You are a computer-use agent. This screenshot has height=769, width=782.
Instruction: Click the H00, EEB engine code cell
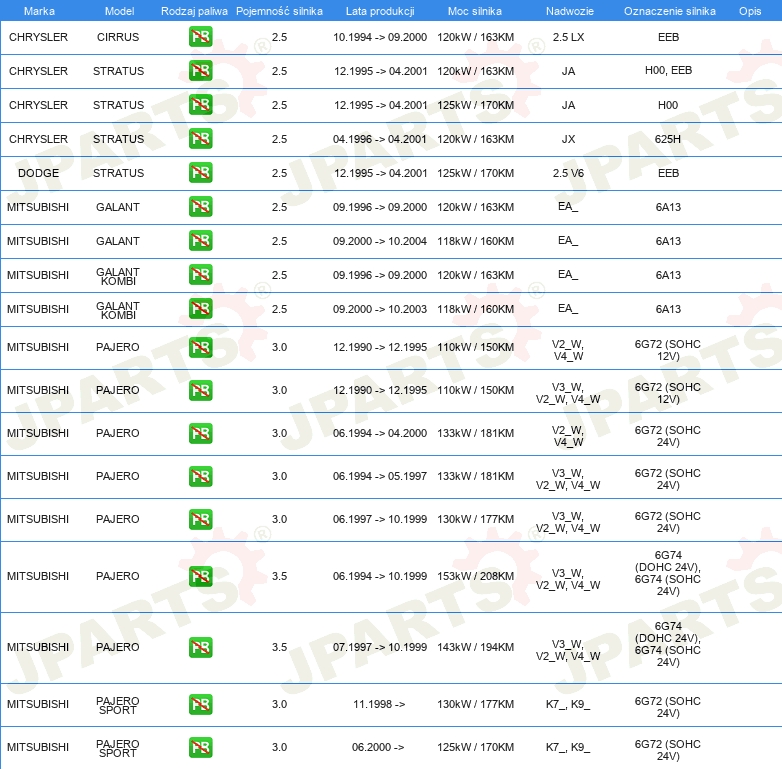coord(668,70)
